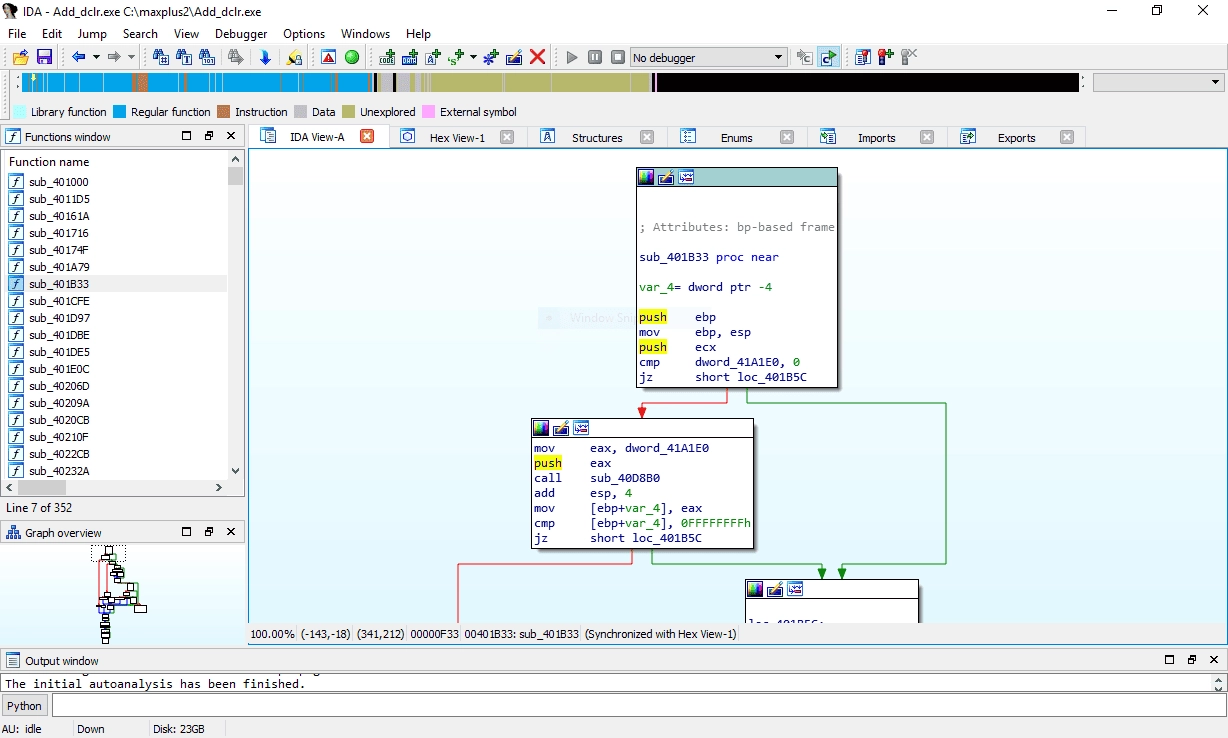Float the Functions window panel
Screen dimensions: 1228x738
(209, 136)
